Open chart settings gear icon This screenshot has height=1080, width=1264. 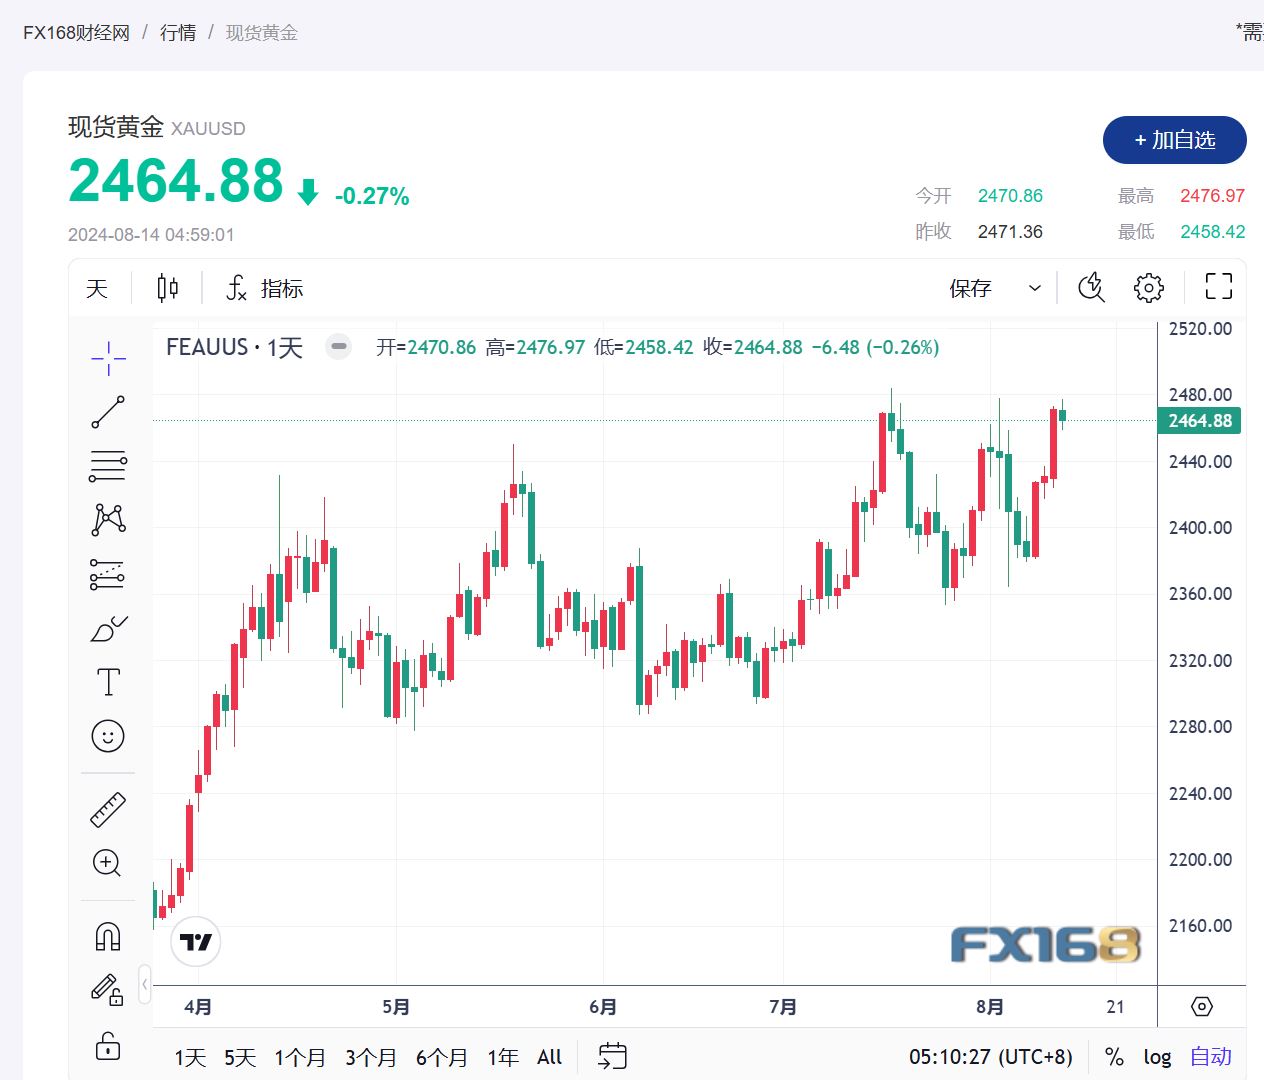click(1149, 288)
